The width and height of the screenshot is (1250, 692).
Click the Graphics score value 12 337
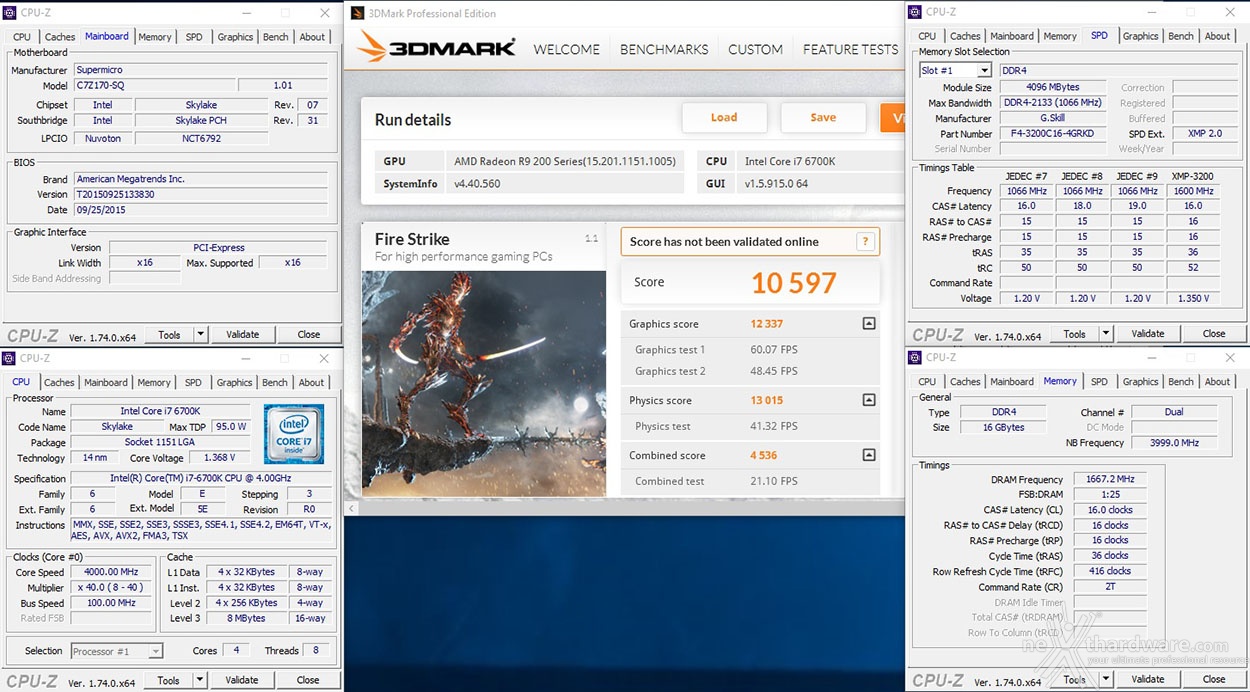click(x=767, y=324)
